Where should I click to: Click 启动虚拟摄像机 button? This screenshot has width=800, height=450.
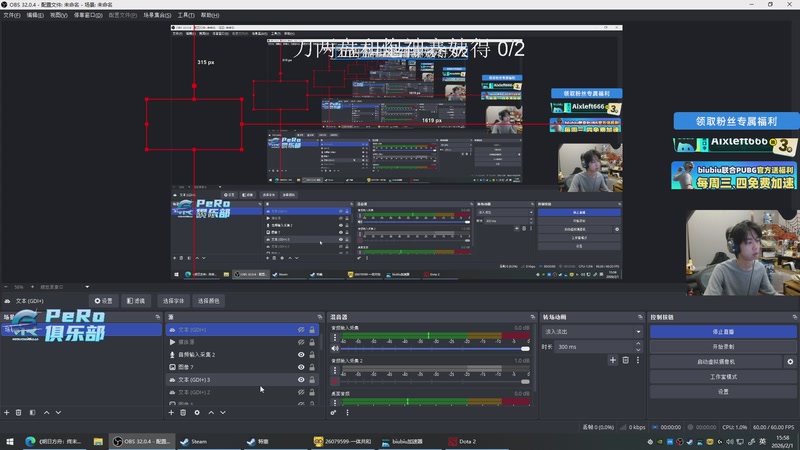click(x=716, y=362)
